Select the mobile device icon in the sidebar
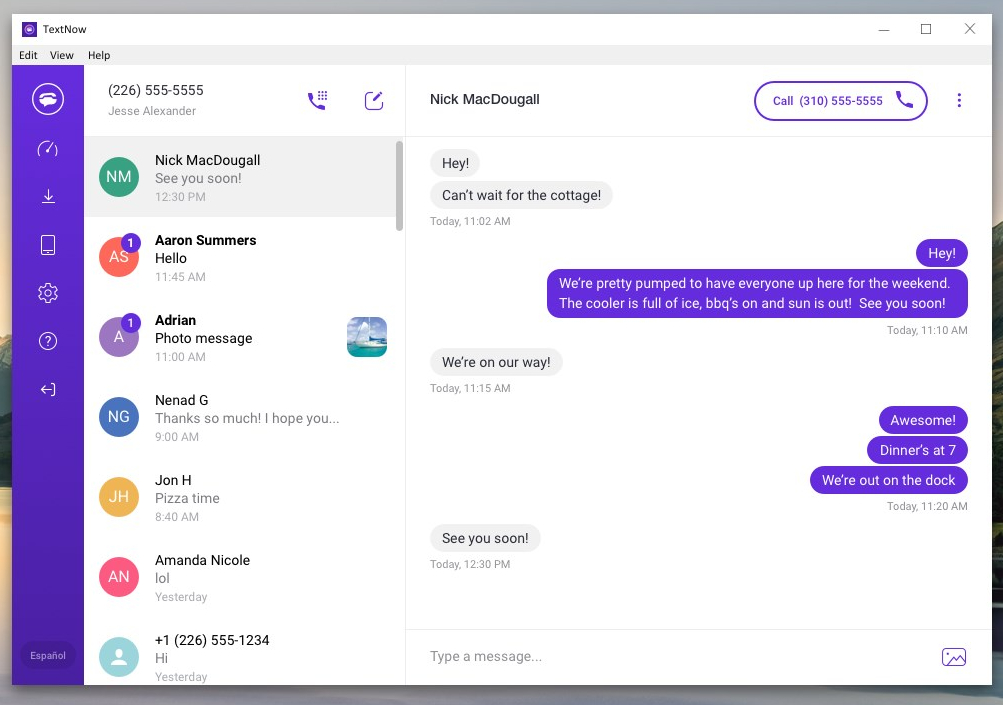This screenshot has height=705, width=1003. 47,244
